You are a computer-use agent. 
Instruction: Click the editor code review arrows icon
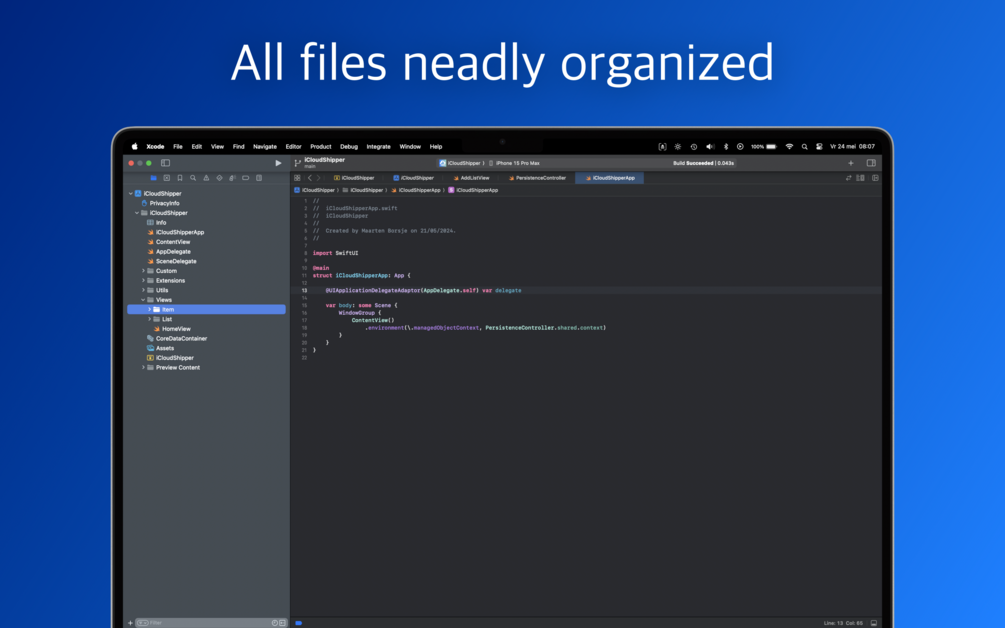(x=849, y=178)
